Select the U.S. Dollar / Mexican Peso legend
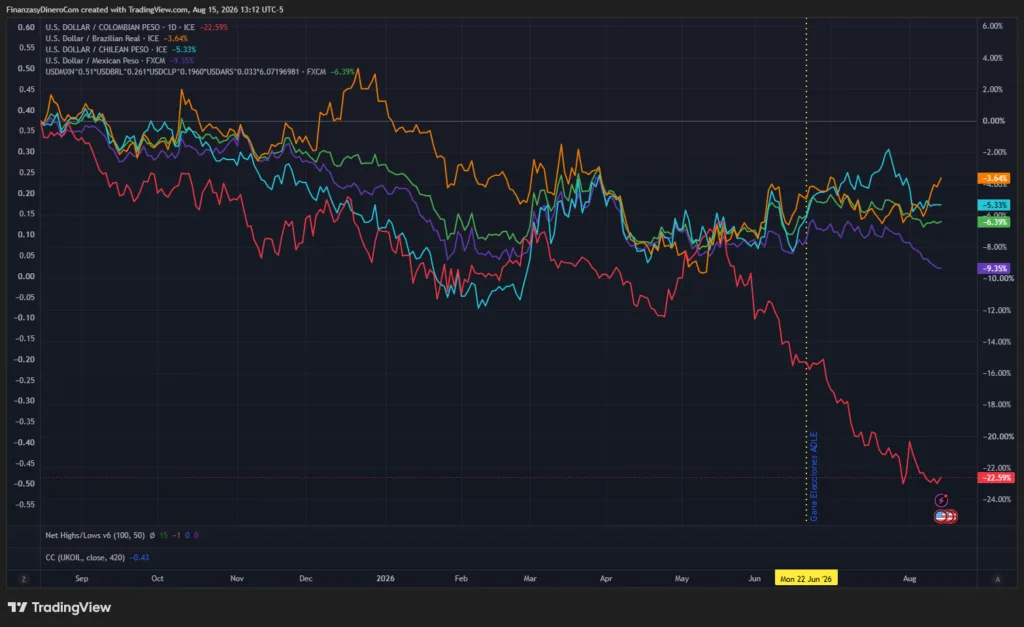The height and width of the screenshot is (627, 1024). [x=105, y=61]
